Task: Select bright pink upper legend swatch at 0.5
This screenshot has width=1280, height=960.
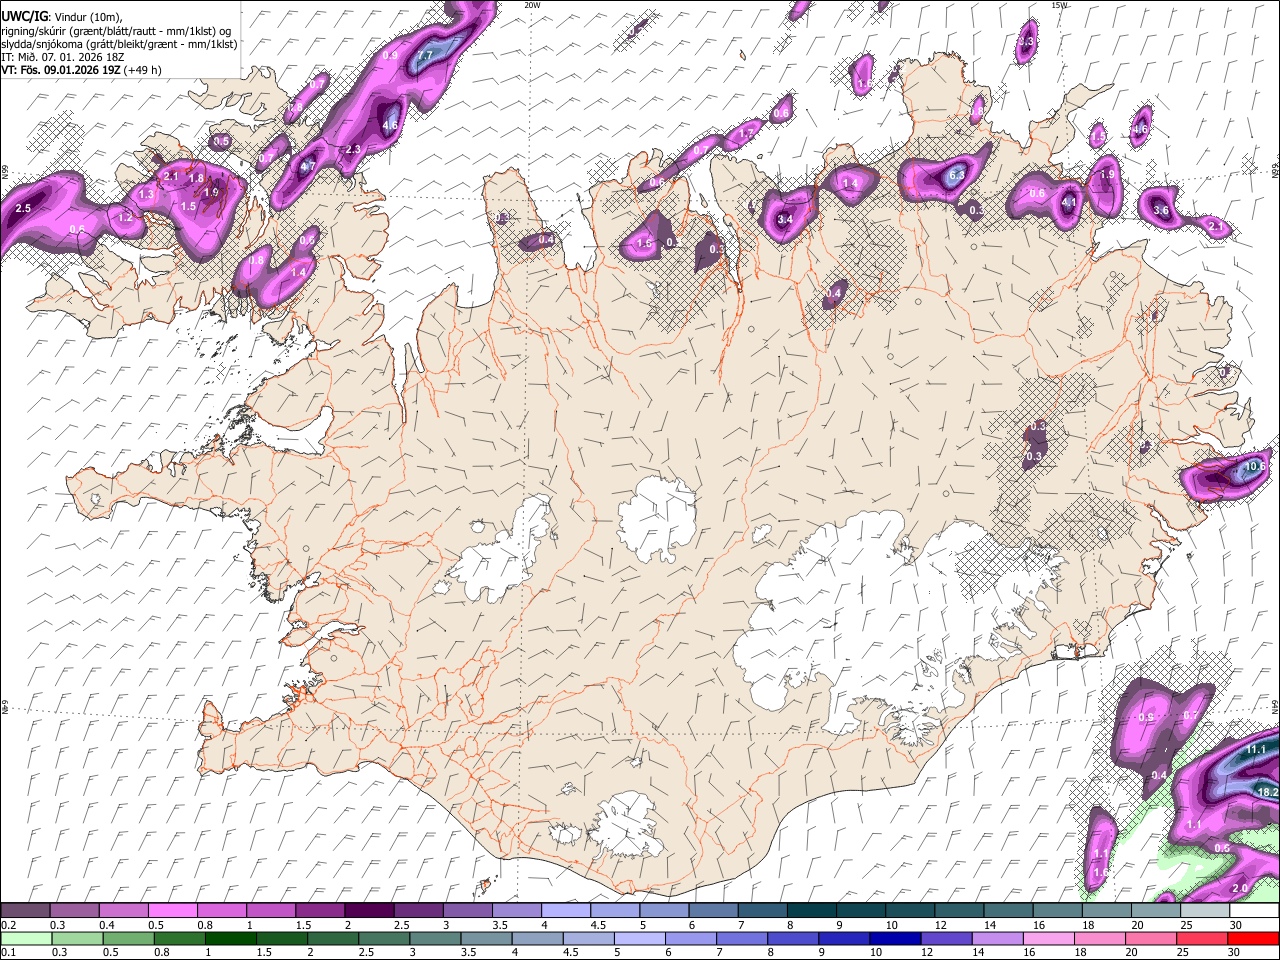Action: click(x=172, y=911)
